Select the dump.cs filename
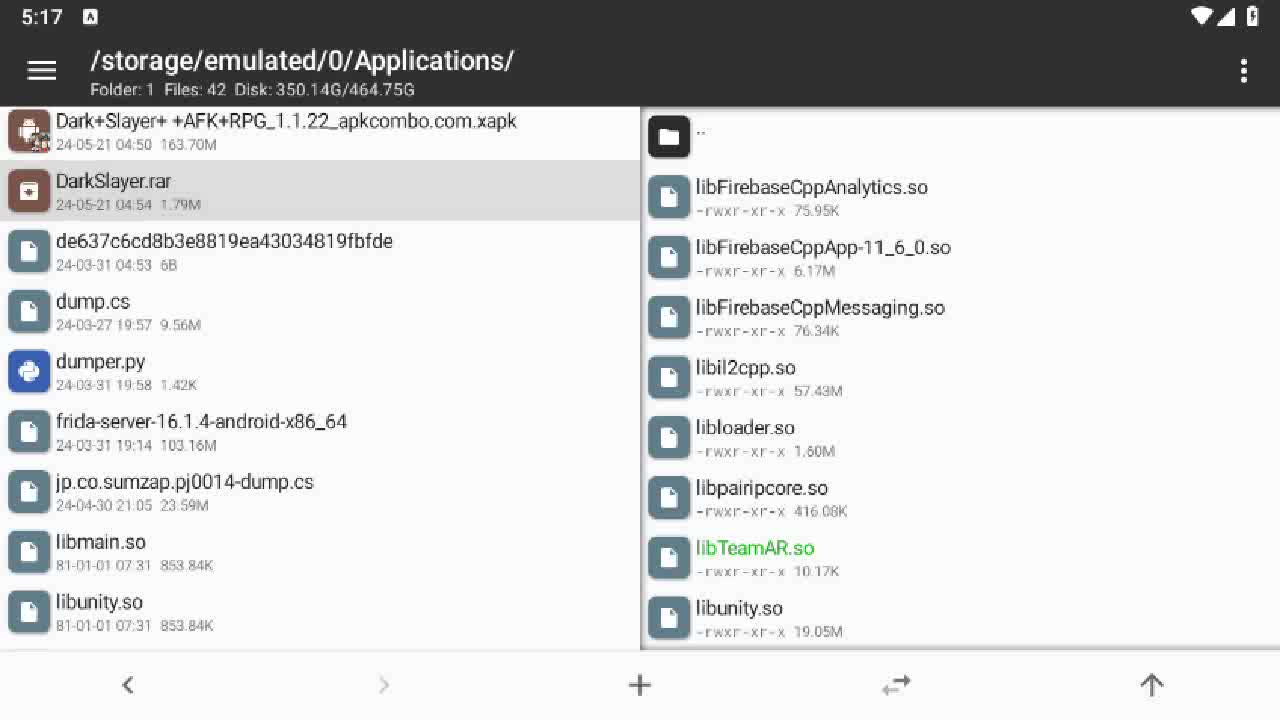This screenshot has height=720, width=1280. click(x=93, y=302)
